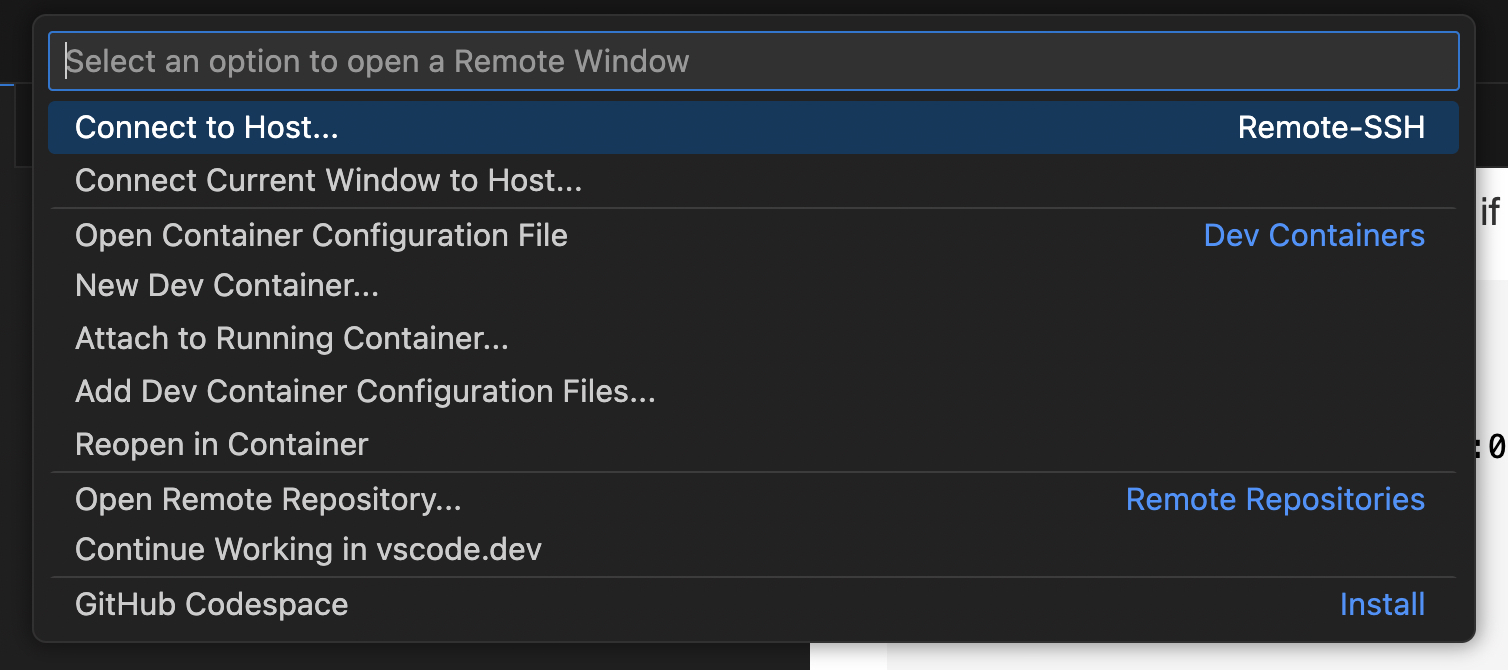Click the Remote Repositories group label

click(x=1275, y=499)
